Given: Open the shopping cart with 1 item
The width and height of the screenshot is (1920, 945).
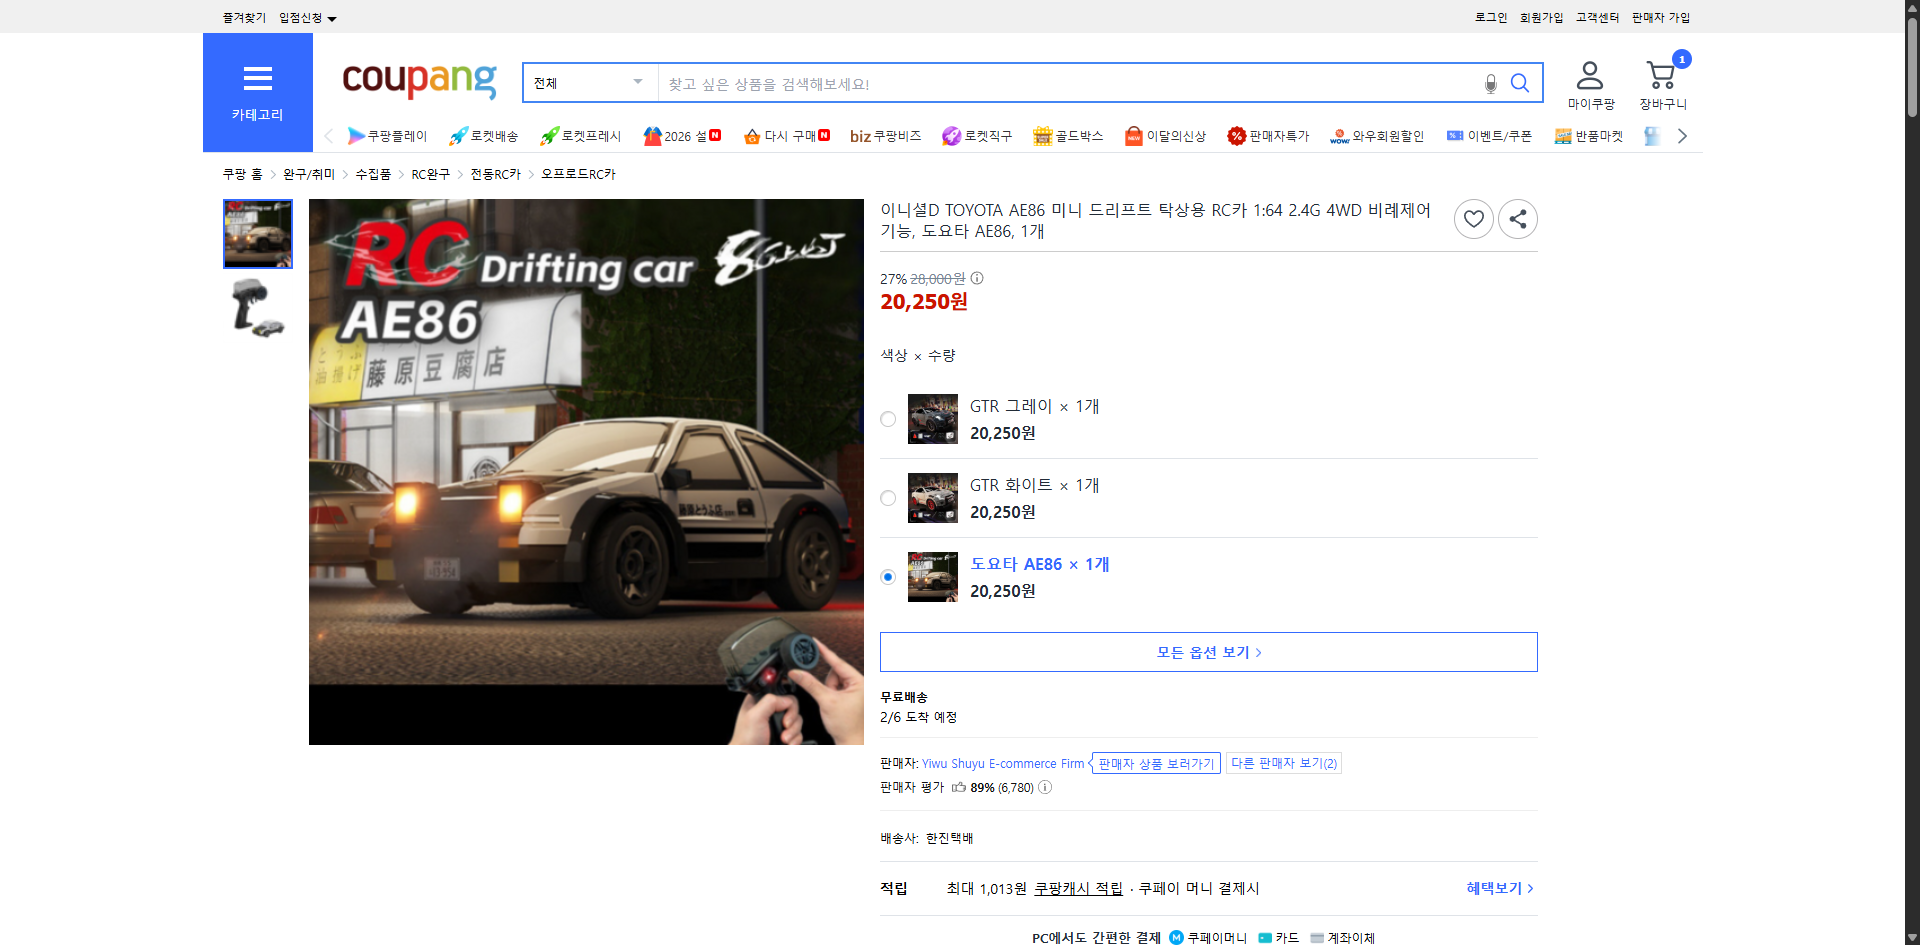Looking at the screenshot, I should coord(1661,75).
